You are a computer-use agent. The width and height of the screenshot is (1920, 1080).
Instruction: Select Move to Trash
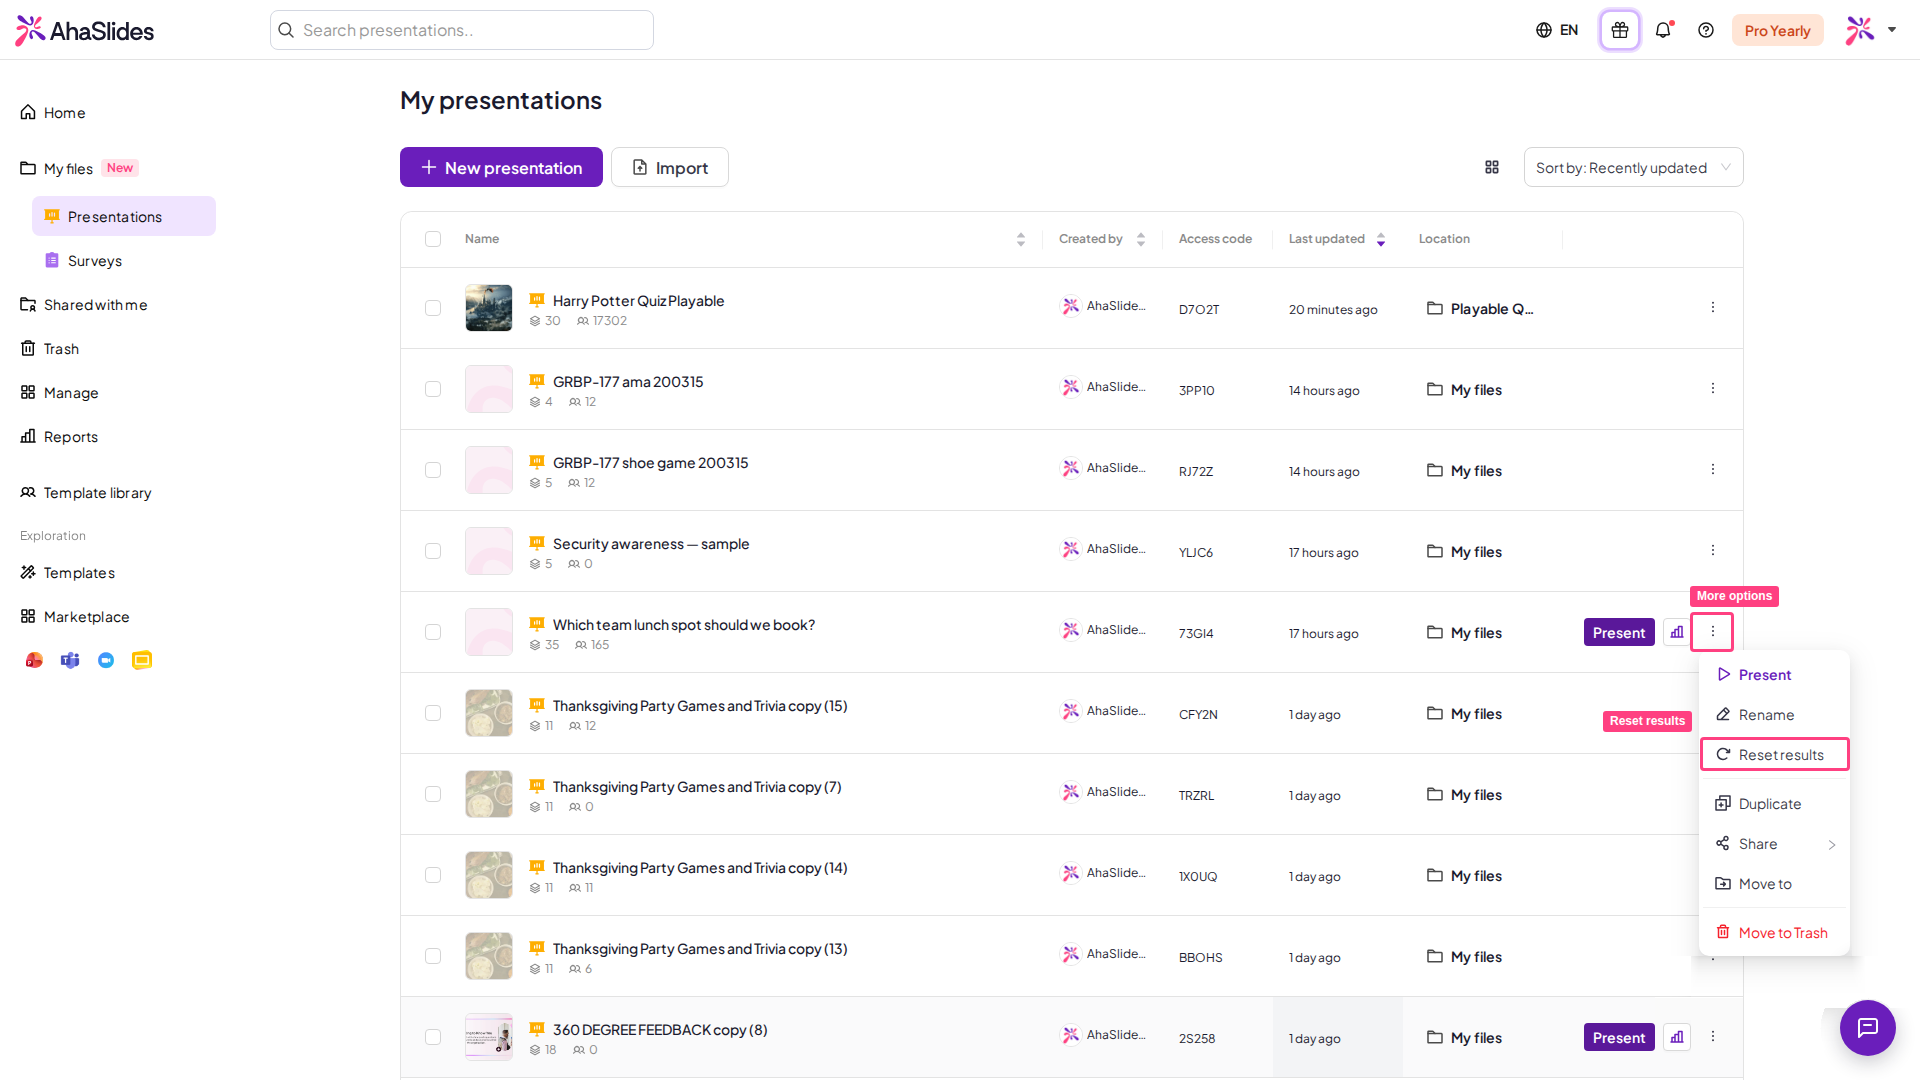[1775, 933]
